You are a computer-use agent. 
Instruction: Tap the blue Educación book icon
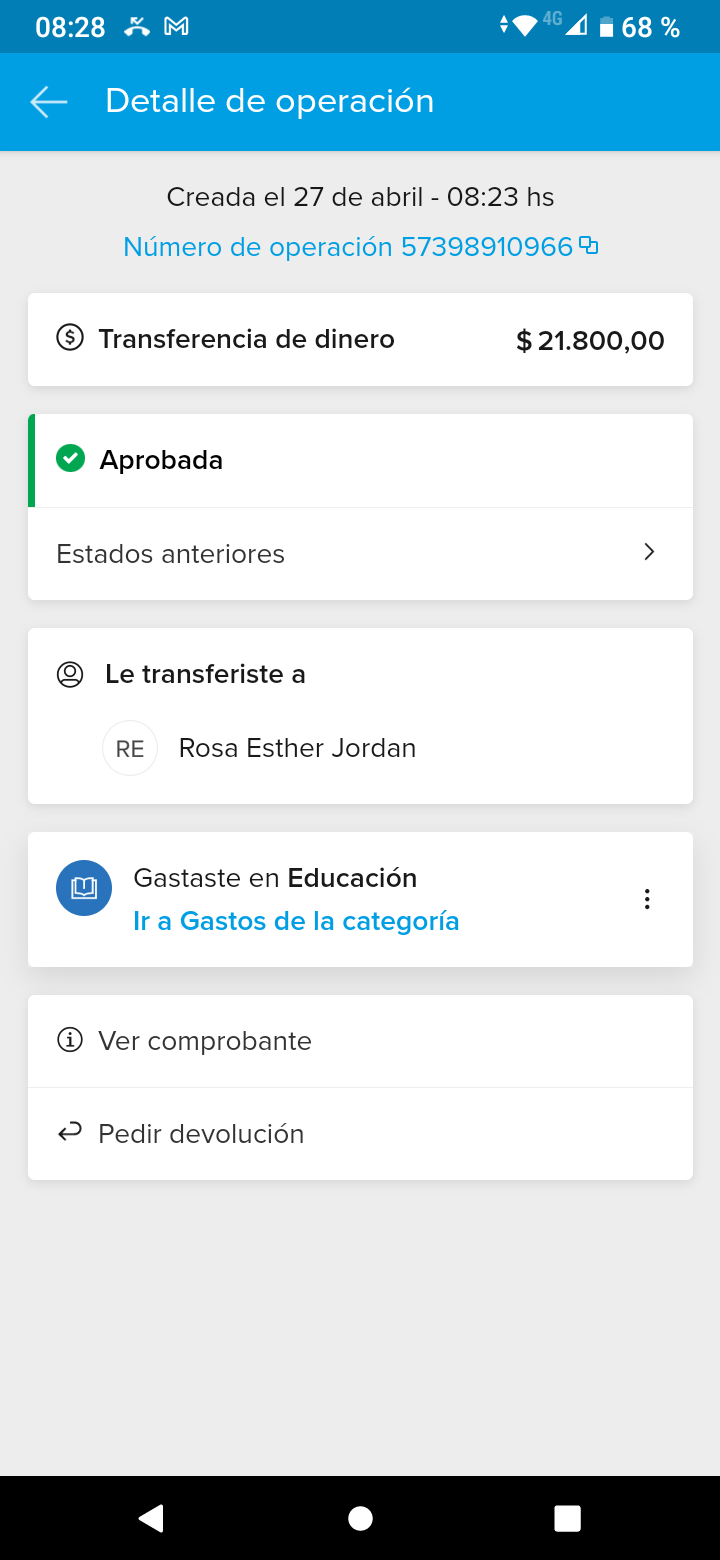tap(84, 888)
